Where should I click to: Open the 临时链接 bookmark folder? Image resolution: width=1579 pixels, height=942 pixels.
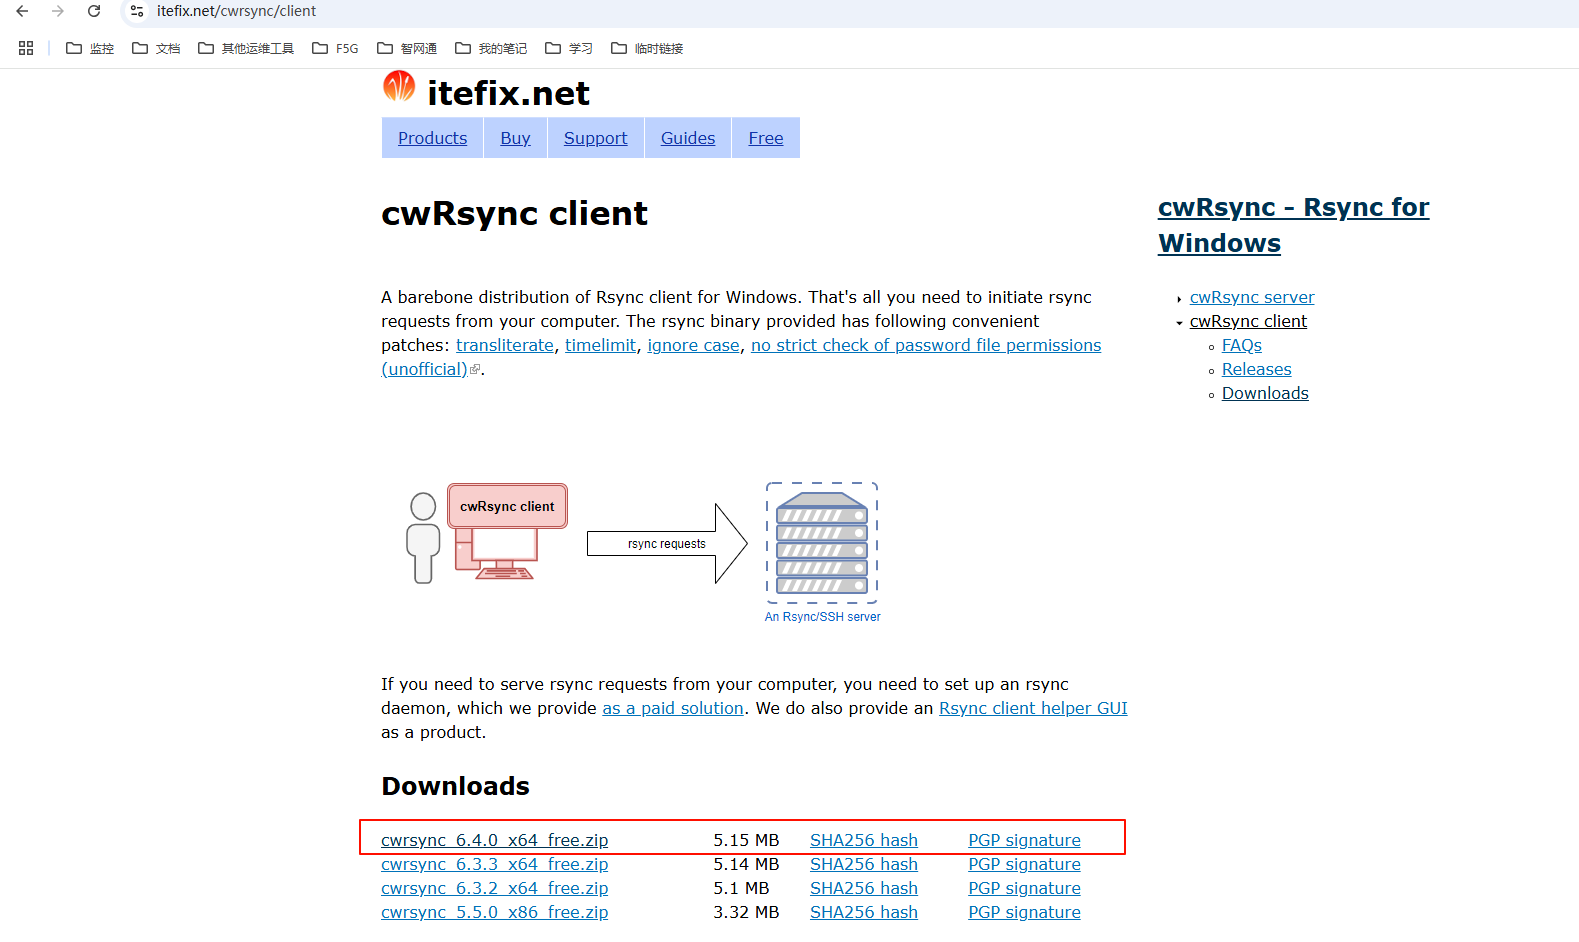[x=647, y=48]
